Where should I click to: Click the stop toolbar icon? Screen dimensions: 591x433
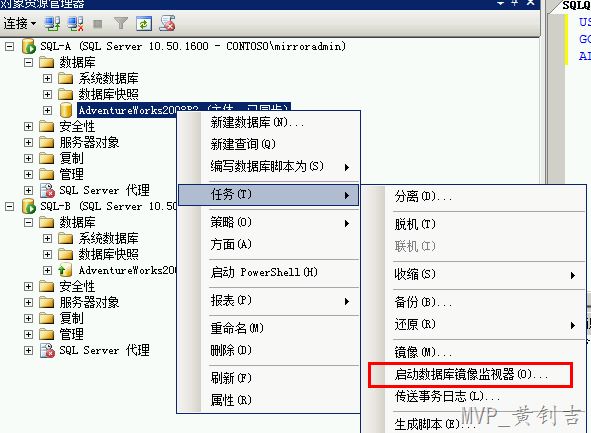[x=98, y=24]
